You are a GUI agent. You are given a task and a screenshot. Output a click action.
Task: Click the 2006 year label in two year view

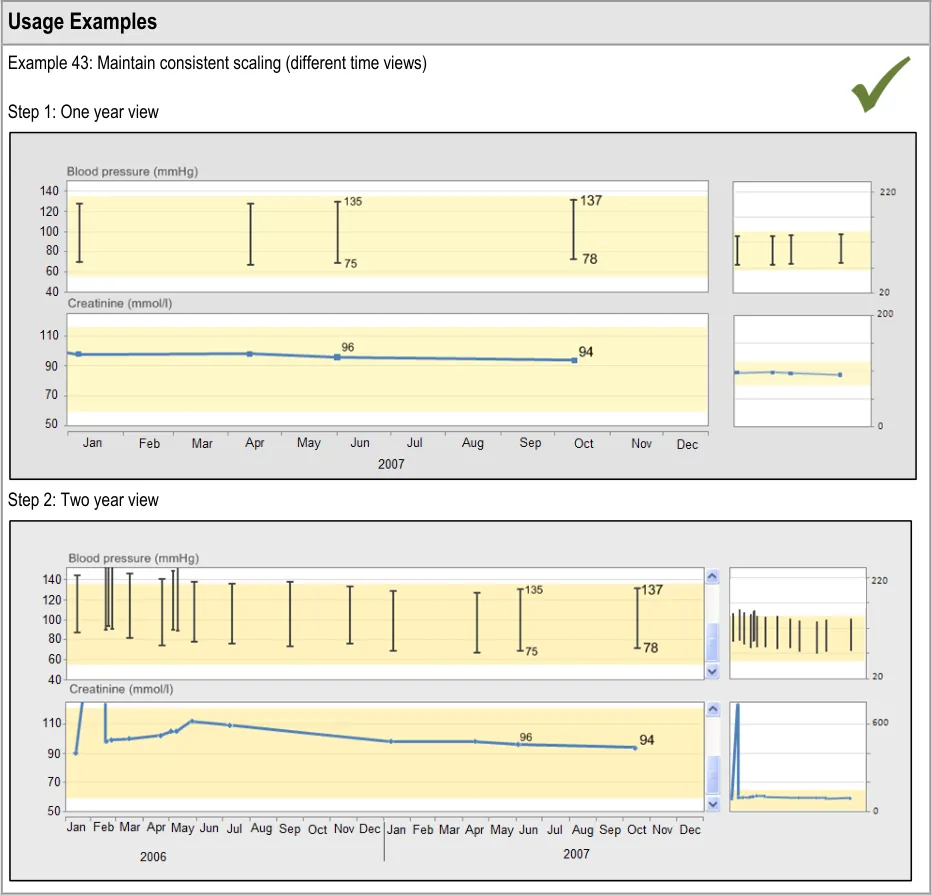point(153,857)
